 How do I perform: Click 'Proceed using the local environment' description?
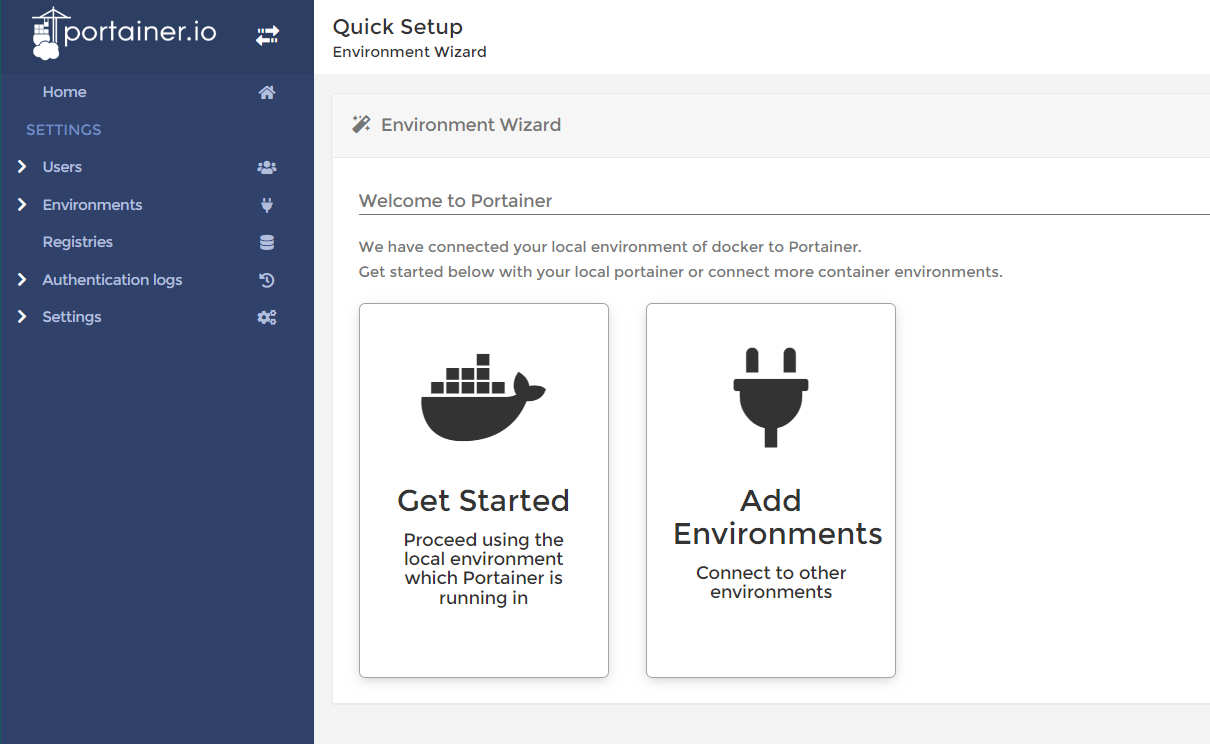tap(483, 569)
